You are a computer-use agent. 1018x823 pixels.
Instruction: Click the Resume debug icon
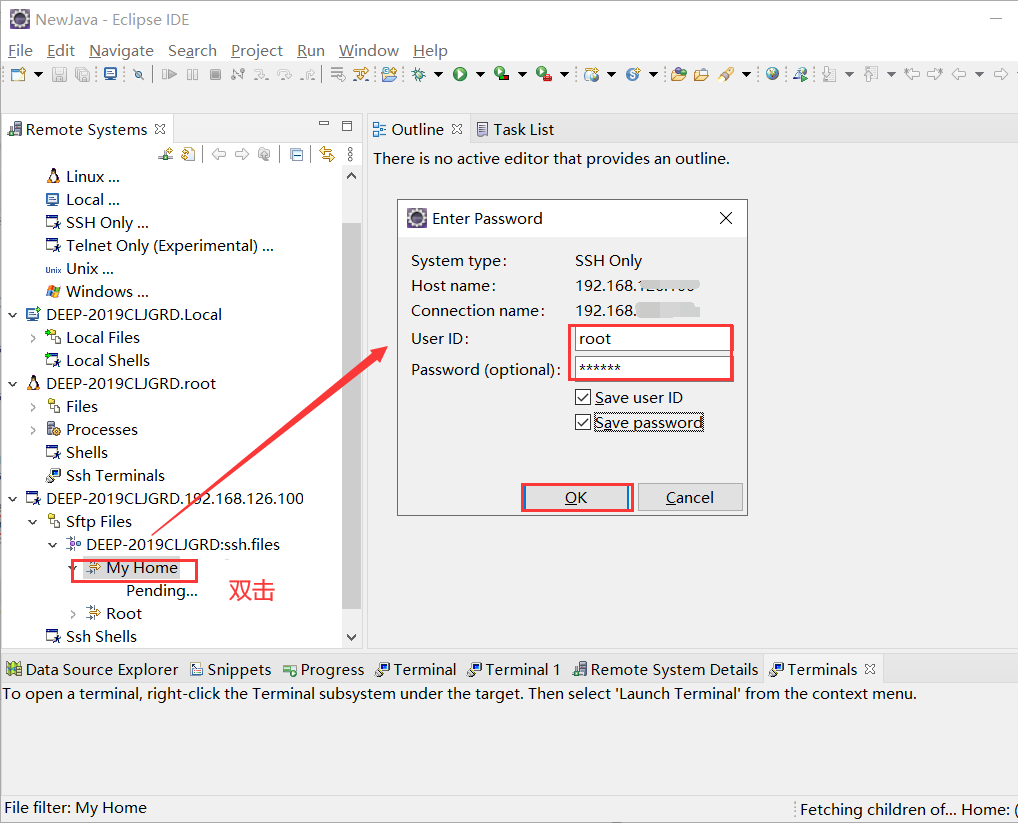coord(169,75)
